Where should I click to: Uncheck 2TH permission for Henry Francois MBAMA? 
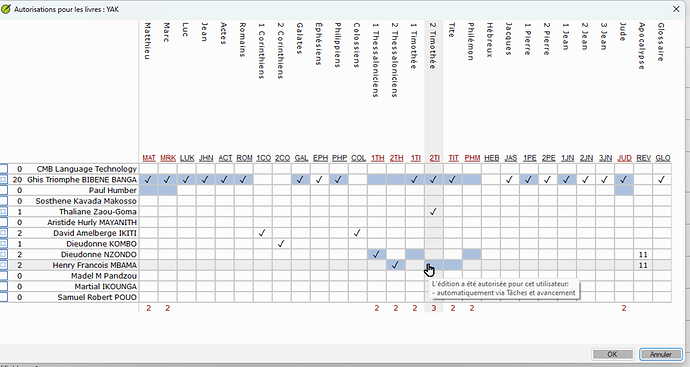pyautogui.click(x=396, y=265)
